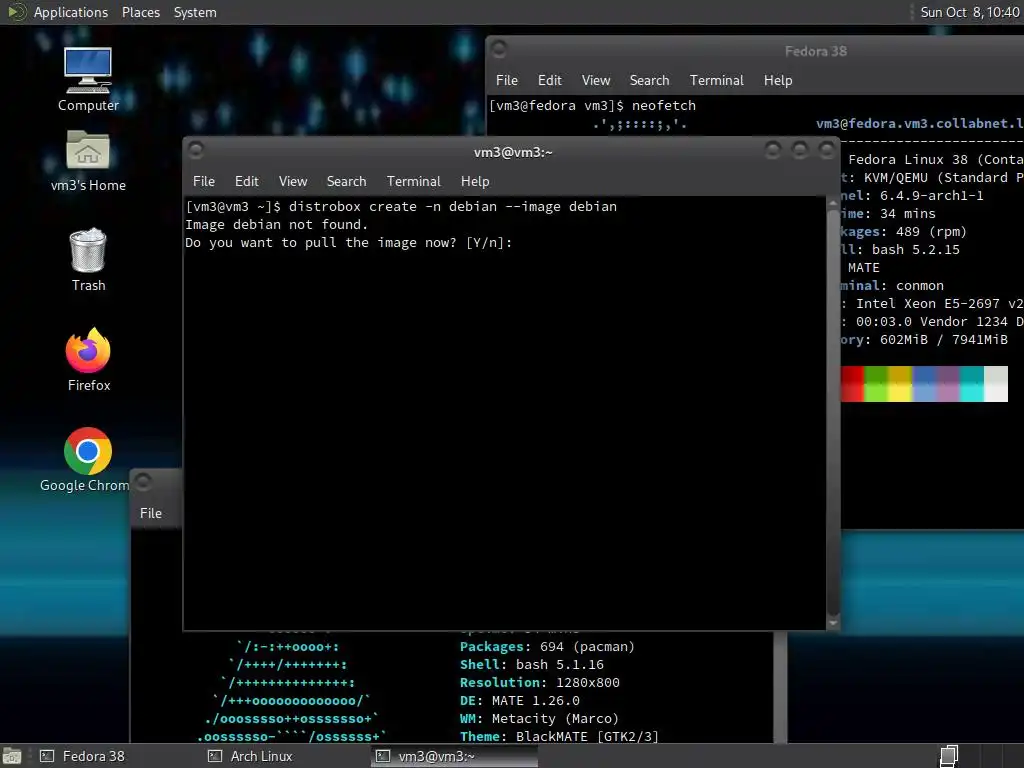
Task: Launch Google Chrome from the desktop
Action: (85, 460)
